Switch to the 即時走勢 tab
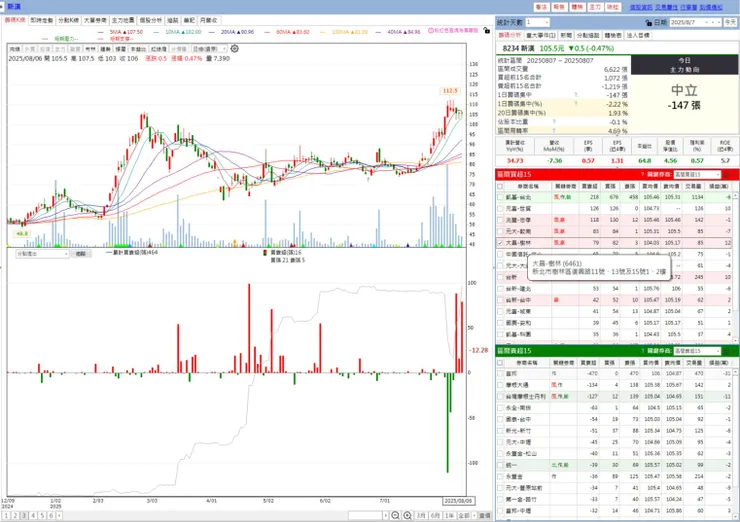This screenshot has width=740, height=522. click(42, 20)
